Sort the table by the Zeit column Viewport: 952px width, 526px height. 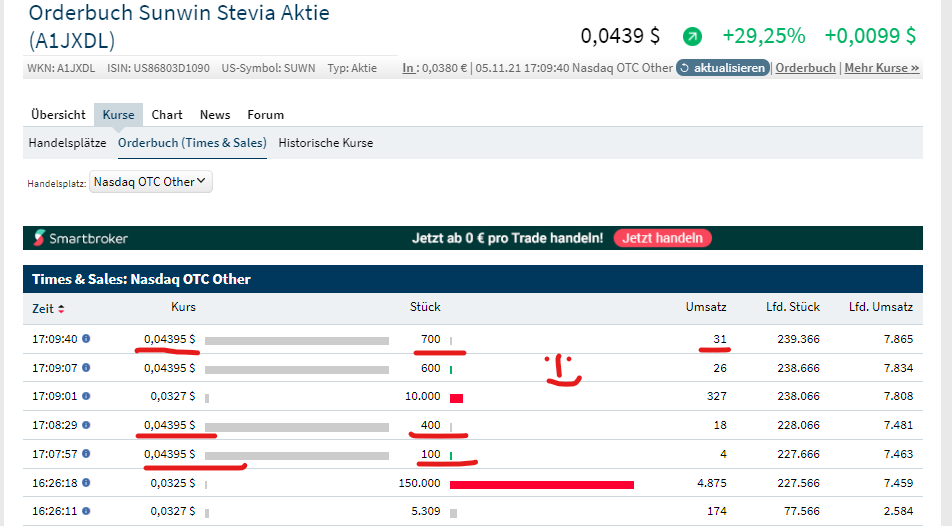(x=48, y=308)
